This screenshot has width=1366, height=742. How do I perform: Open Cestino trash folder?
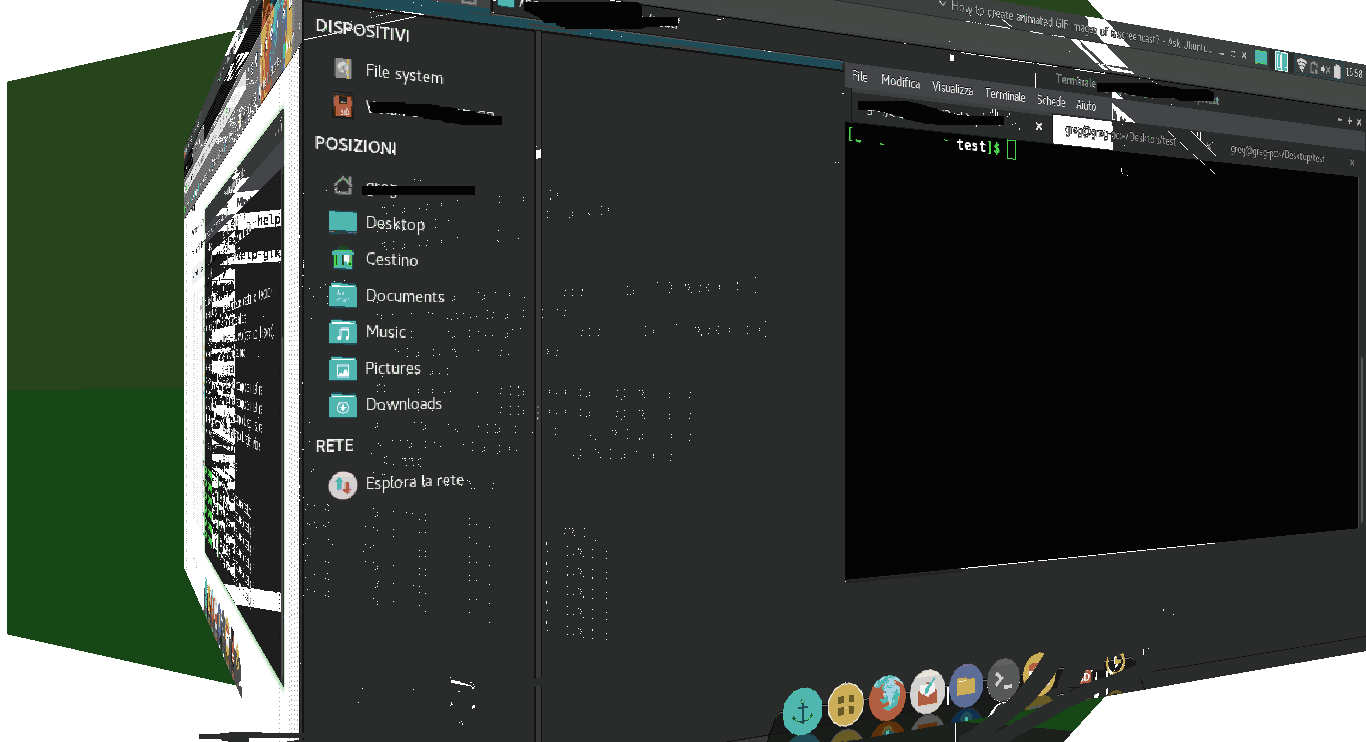coord(391,260)
